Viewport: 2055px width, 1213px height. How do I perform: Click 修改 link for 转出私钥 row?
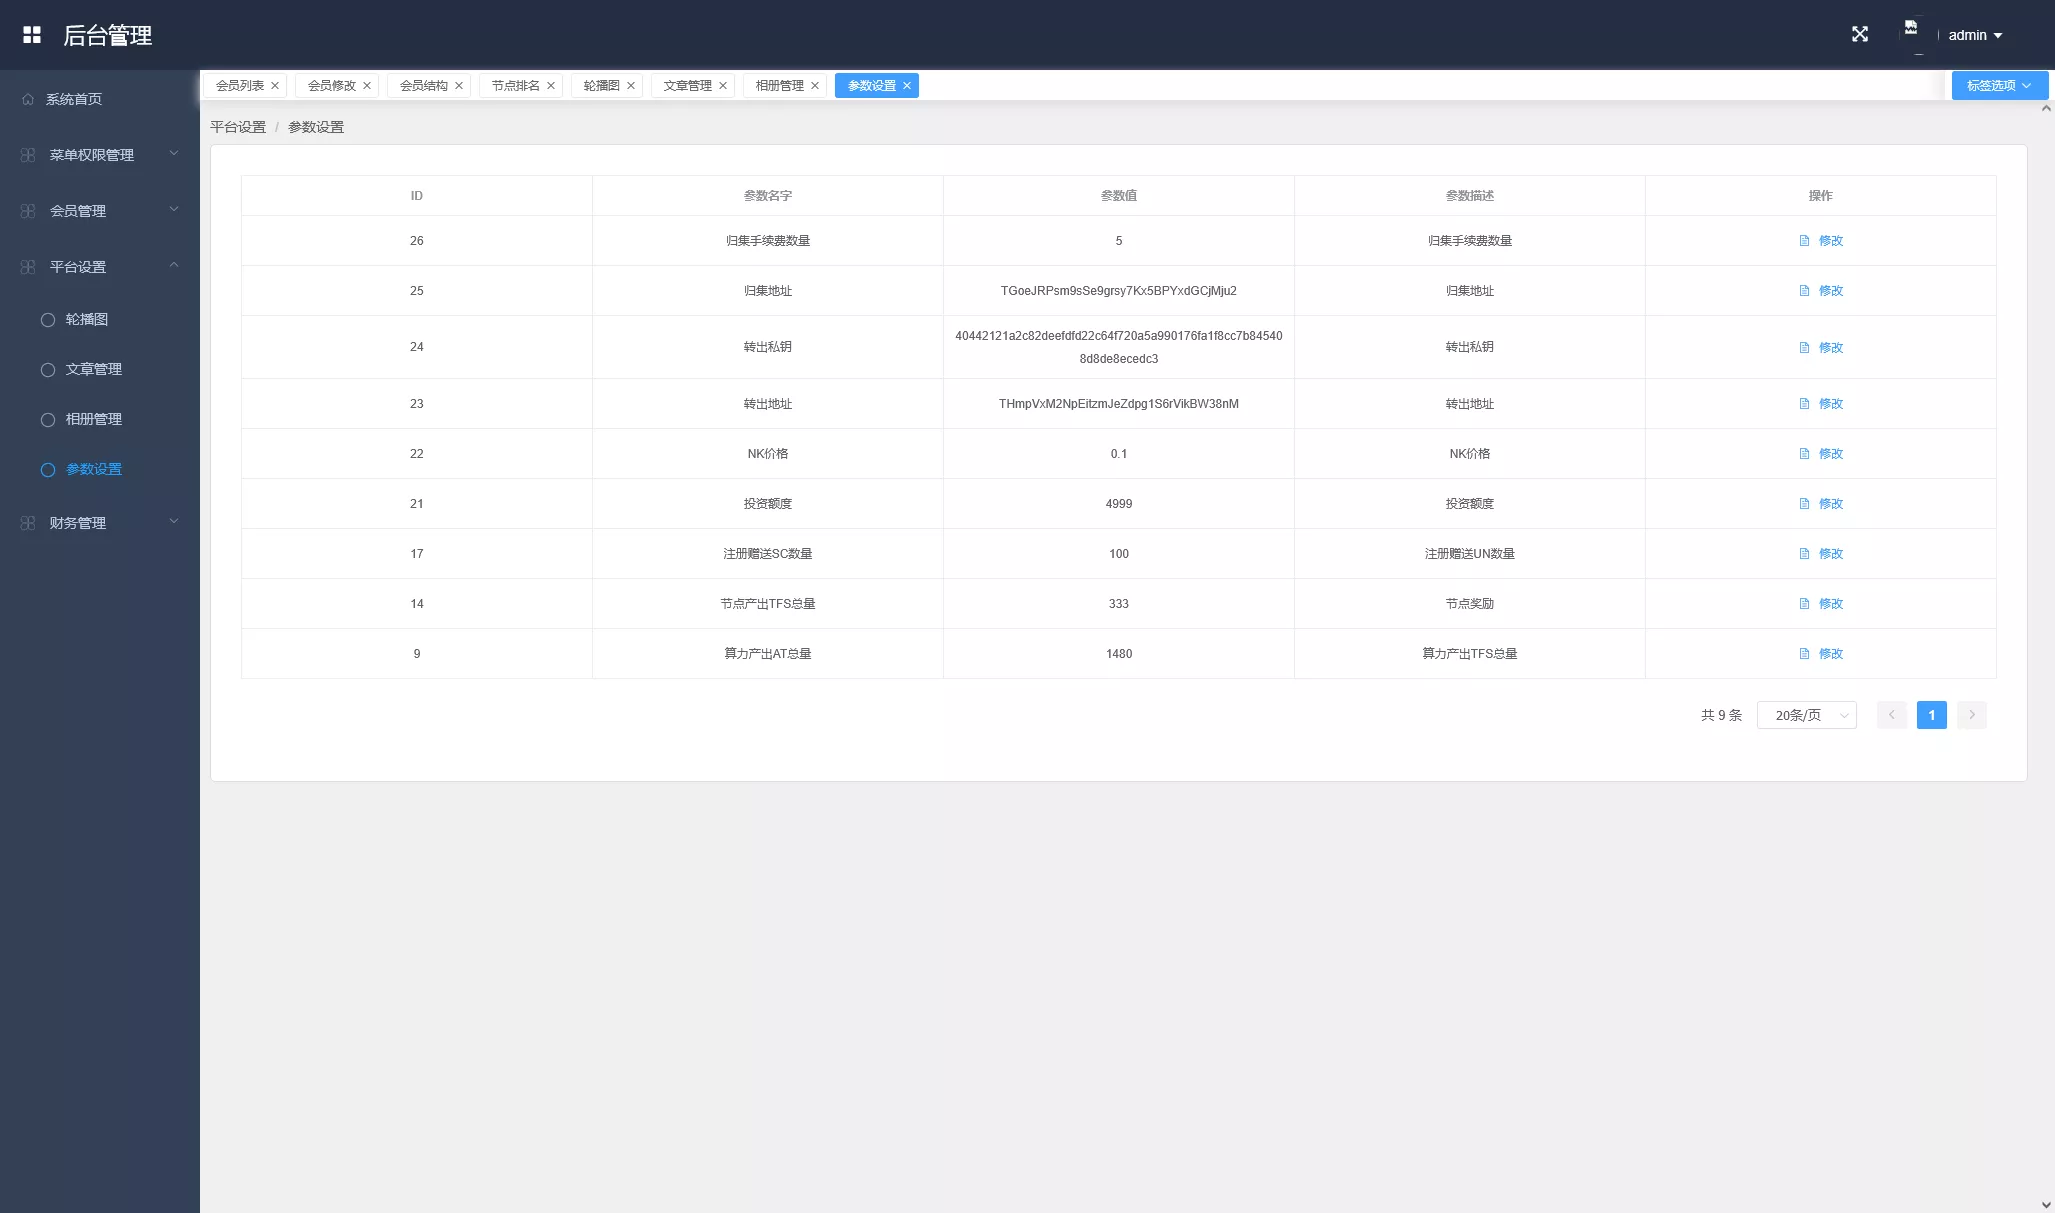pyautogui.click(x=1830, y=348)
